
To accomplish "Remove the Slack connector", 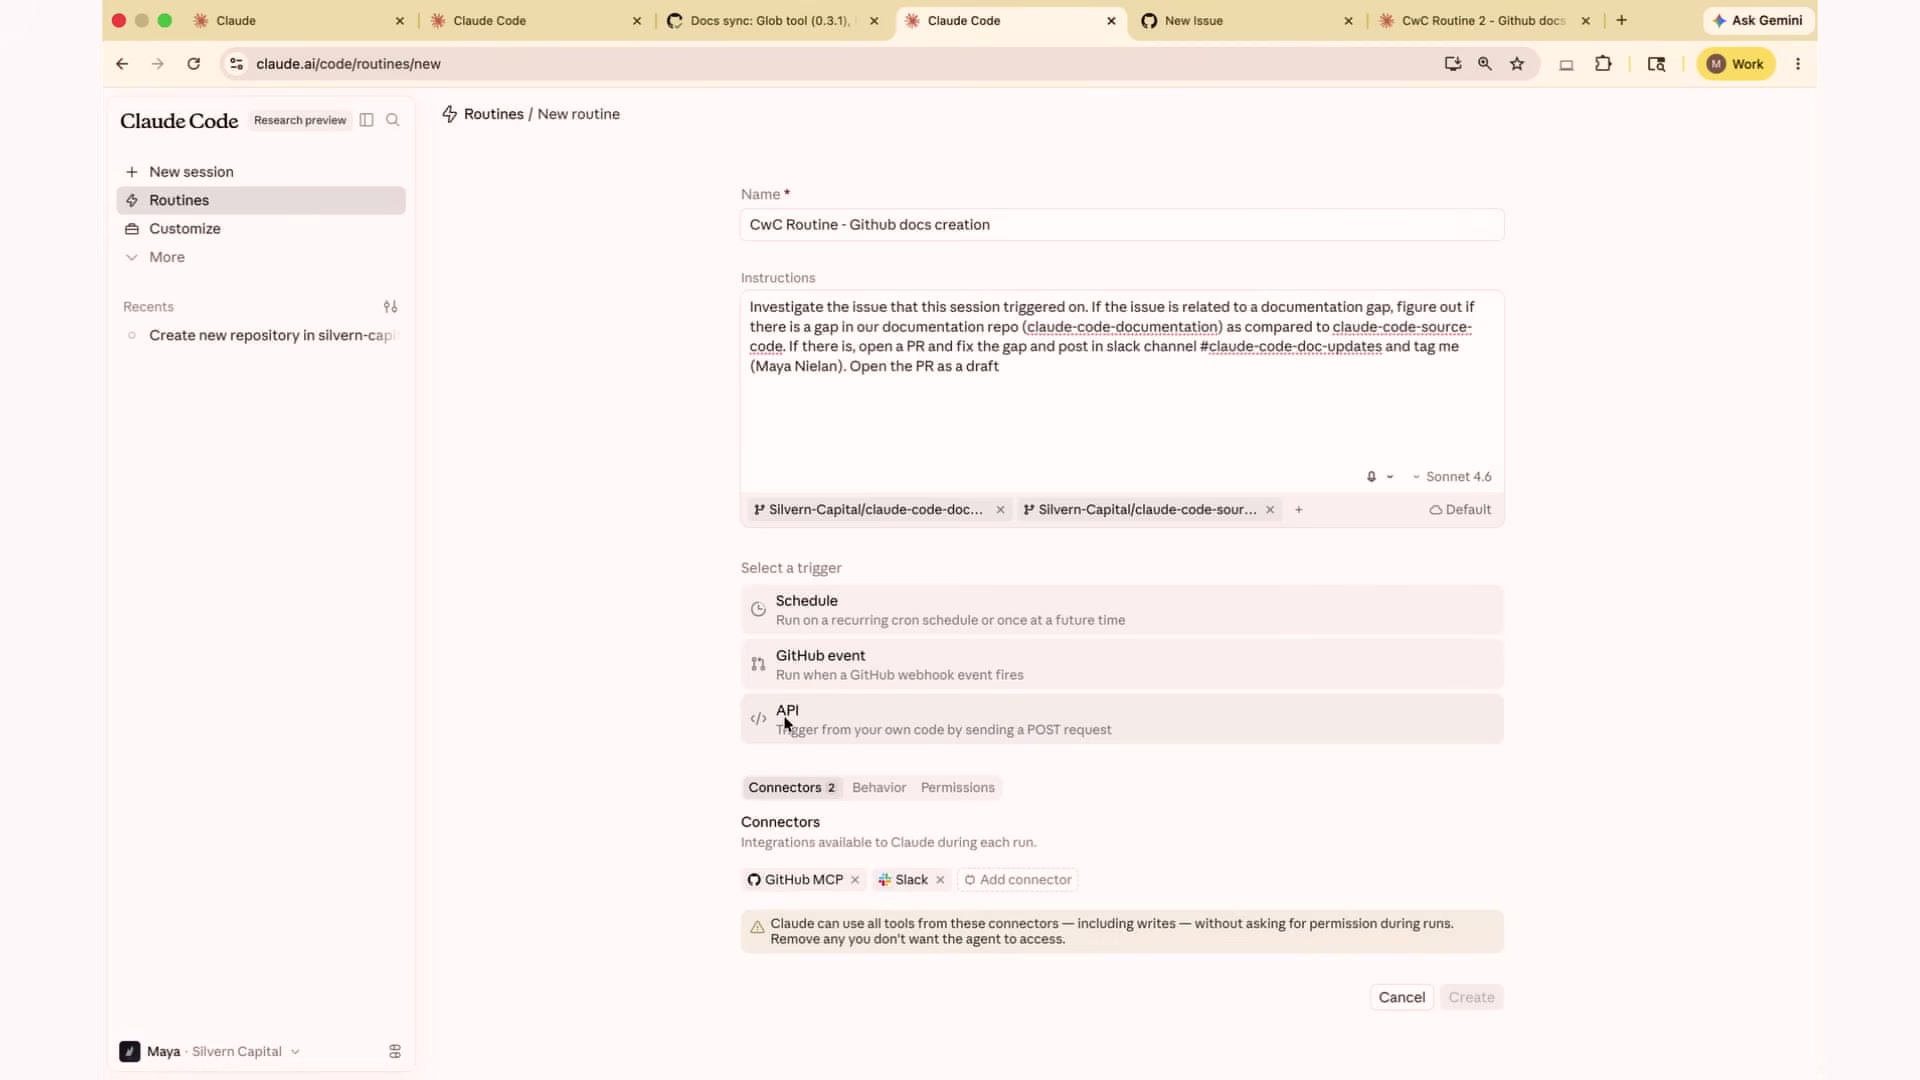I will point(940,880).
